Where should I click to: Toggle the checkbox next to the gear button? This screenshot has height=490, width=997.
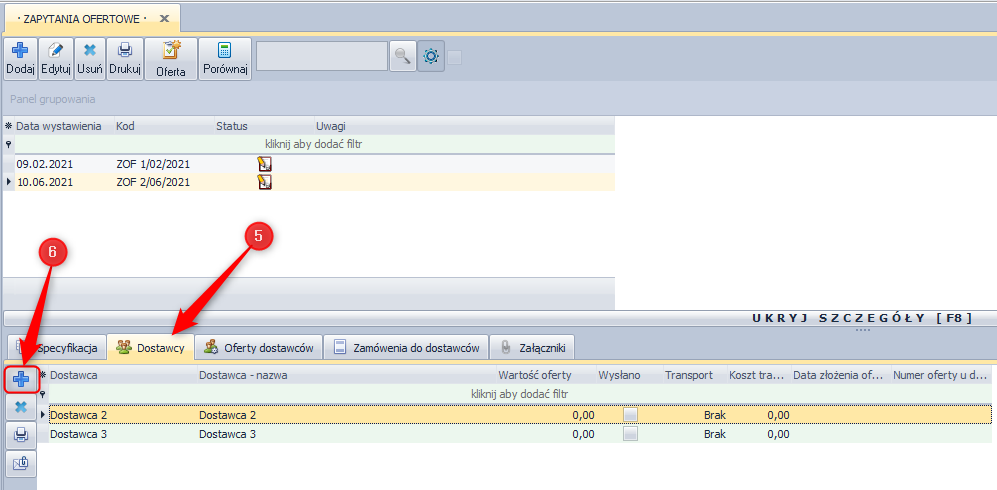(455, 57)
